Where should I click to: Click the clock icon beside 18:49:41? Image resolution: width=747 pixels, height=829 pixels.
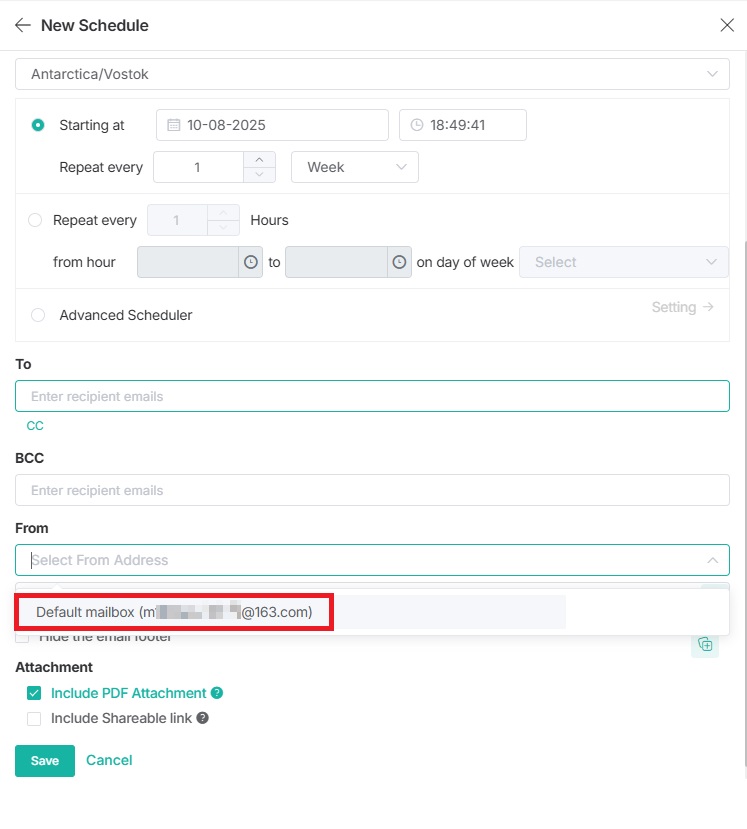point(417,124)
